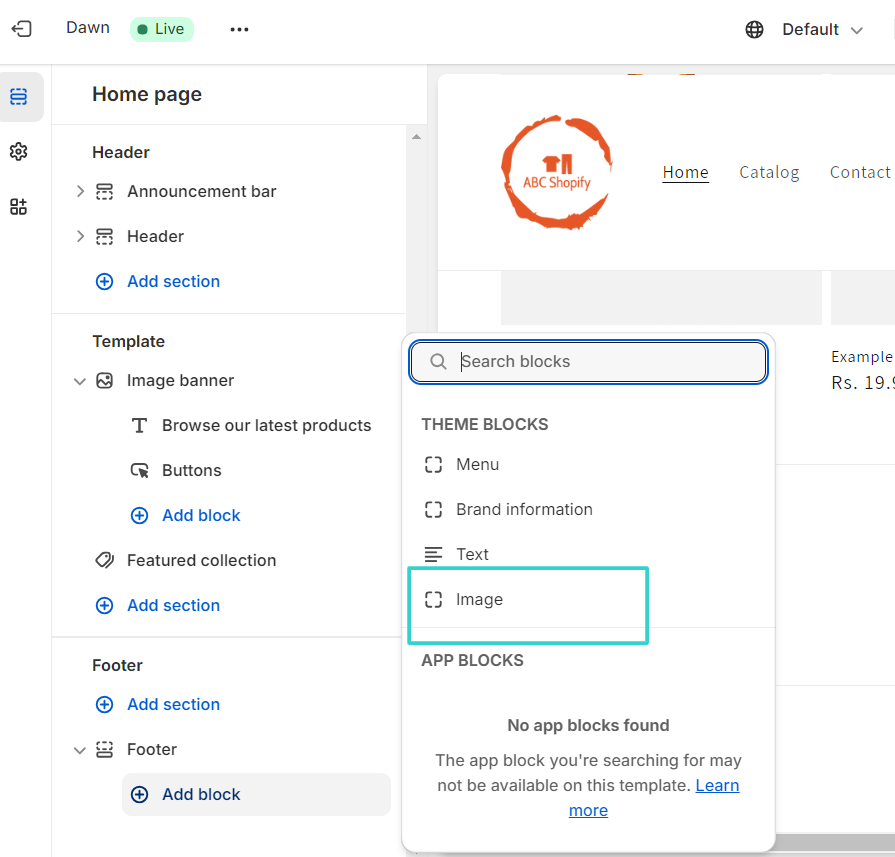Viewport: 895px width, 857px height.
Task: Open Theme settings gear icon
Action: [18, 151]
